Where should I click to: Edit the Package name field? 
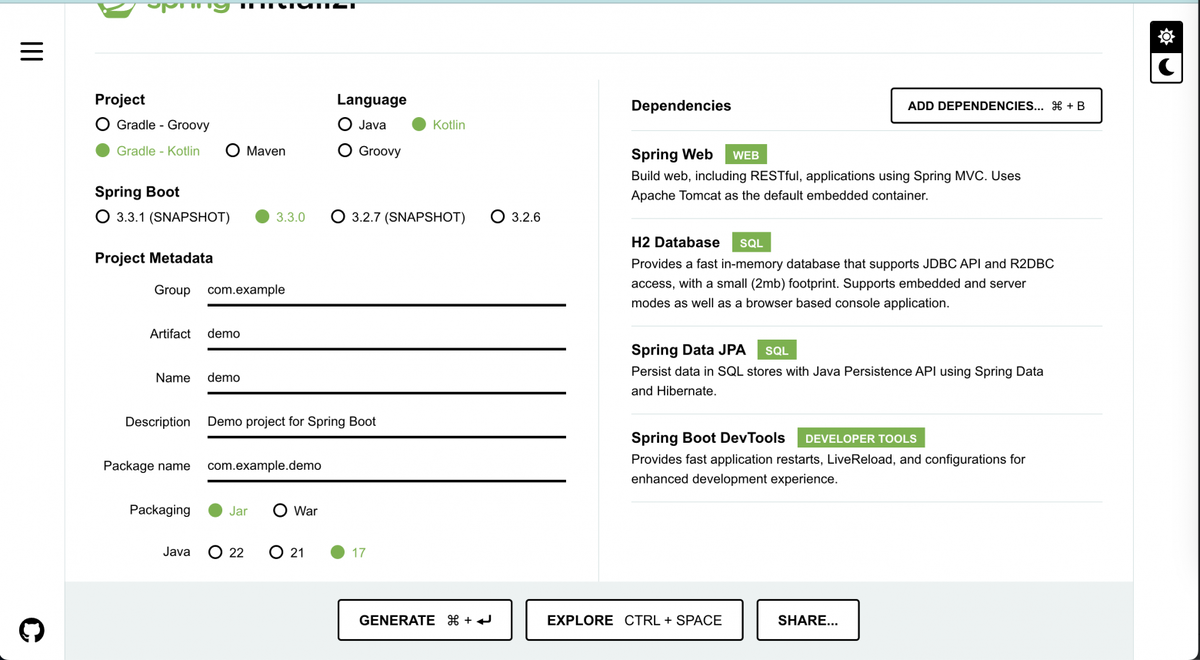(386, 466)
